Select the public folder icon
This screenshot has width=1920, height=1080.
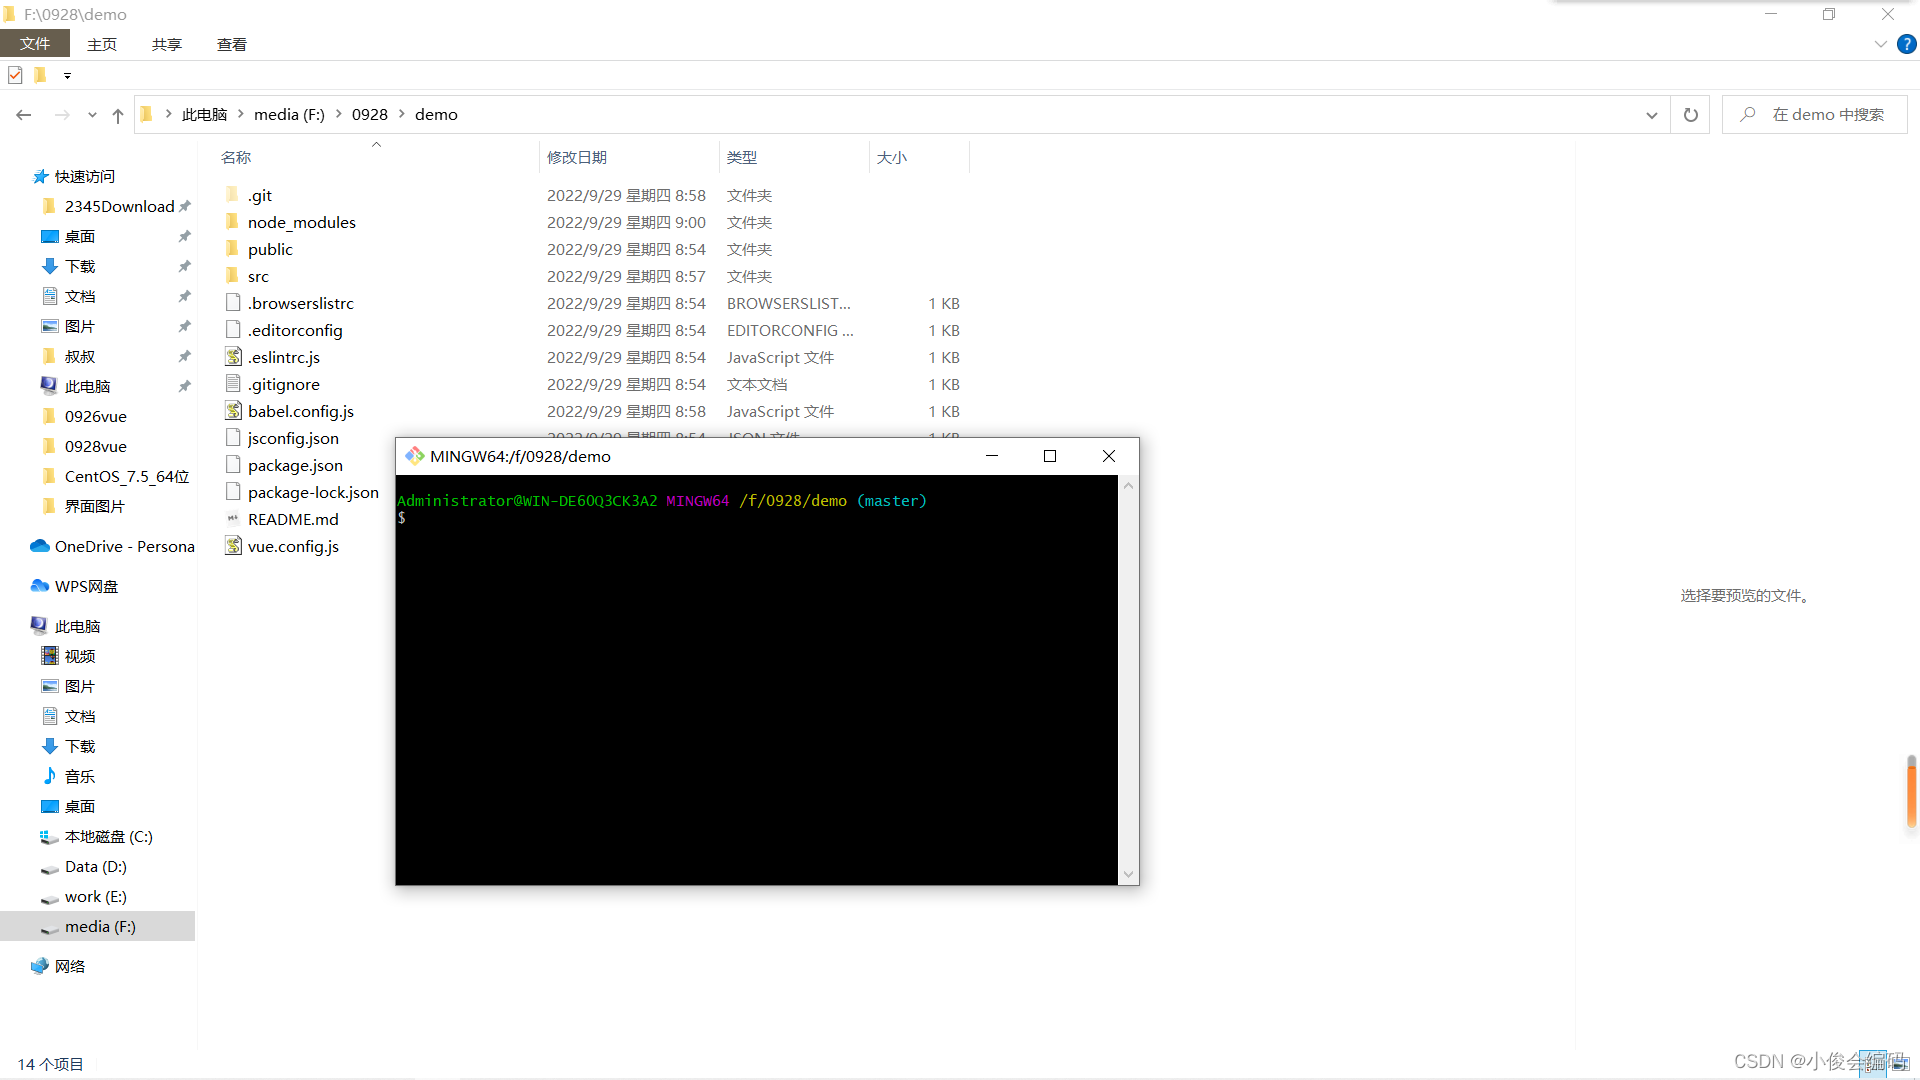(x=233, y=249)
